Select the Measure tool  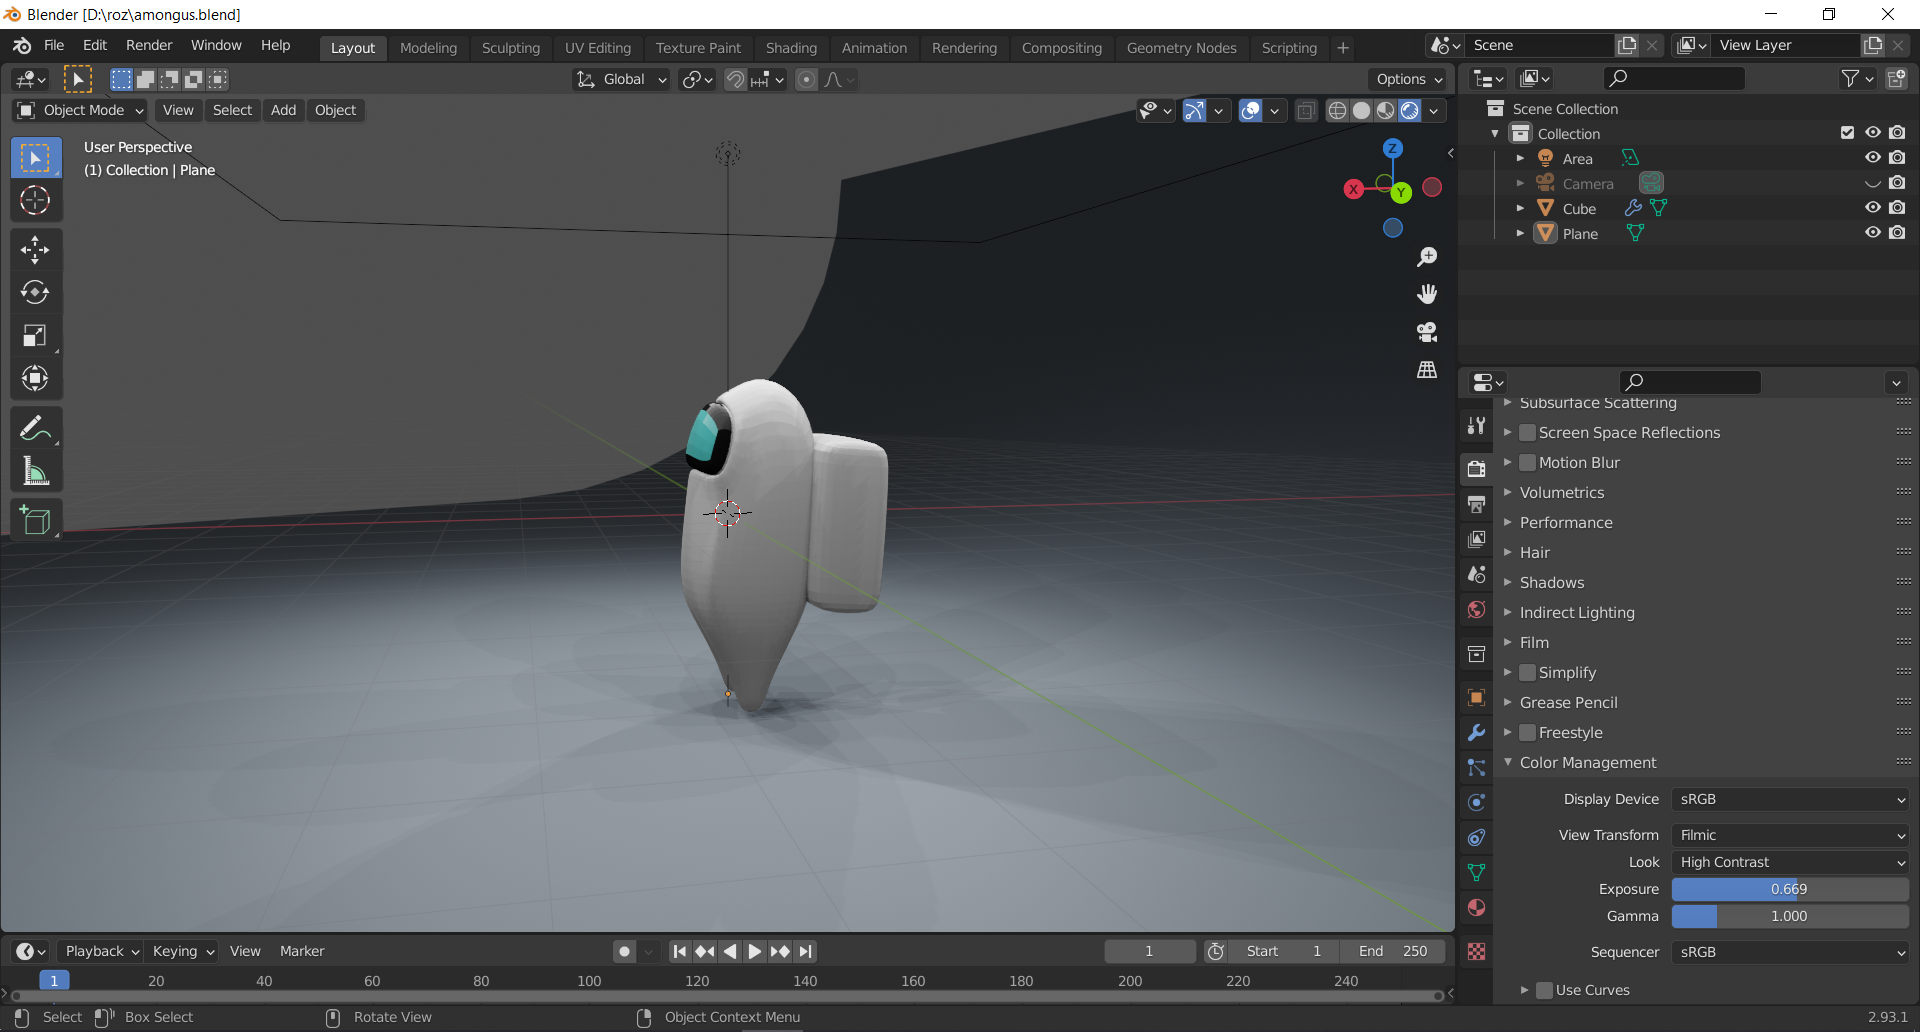35,471
